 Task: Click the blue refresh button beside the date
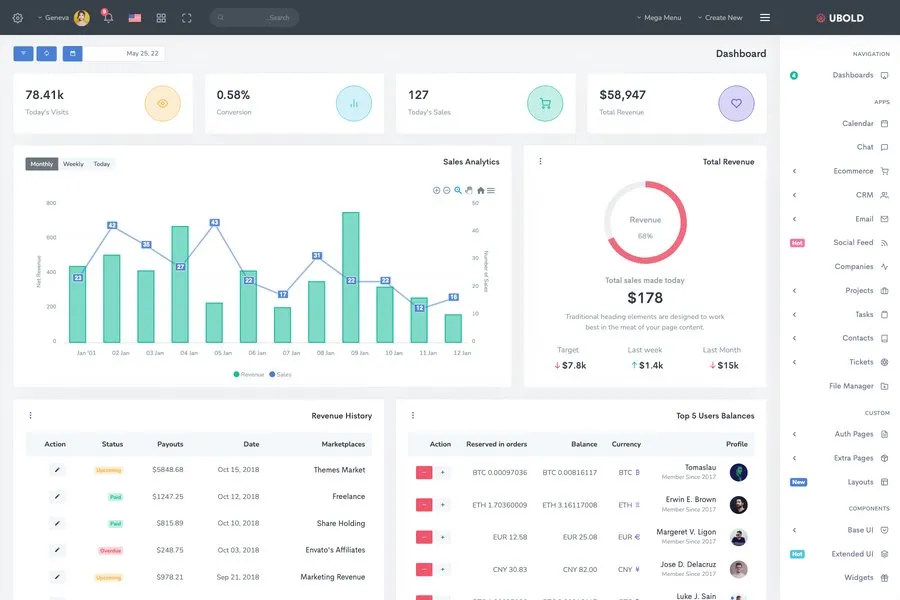point(47,54)
